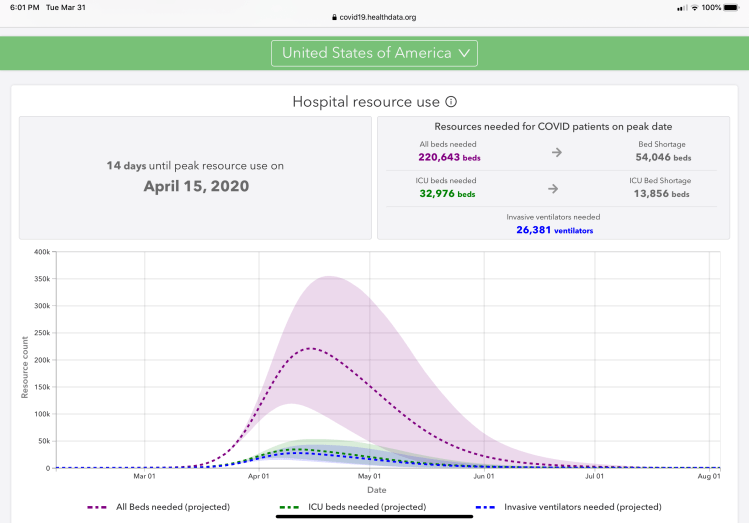Toggle All Beds needed (projected) legend entry

(158, 507)
